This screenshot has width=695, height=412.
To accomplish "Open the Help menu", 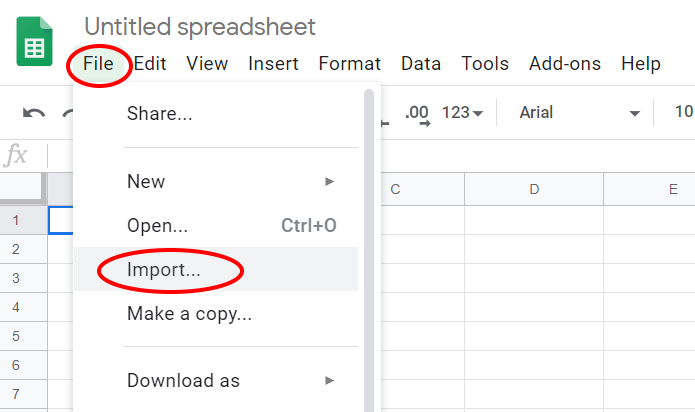I will pyautogui.click(x=640, y=64).
